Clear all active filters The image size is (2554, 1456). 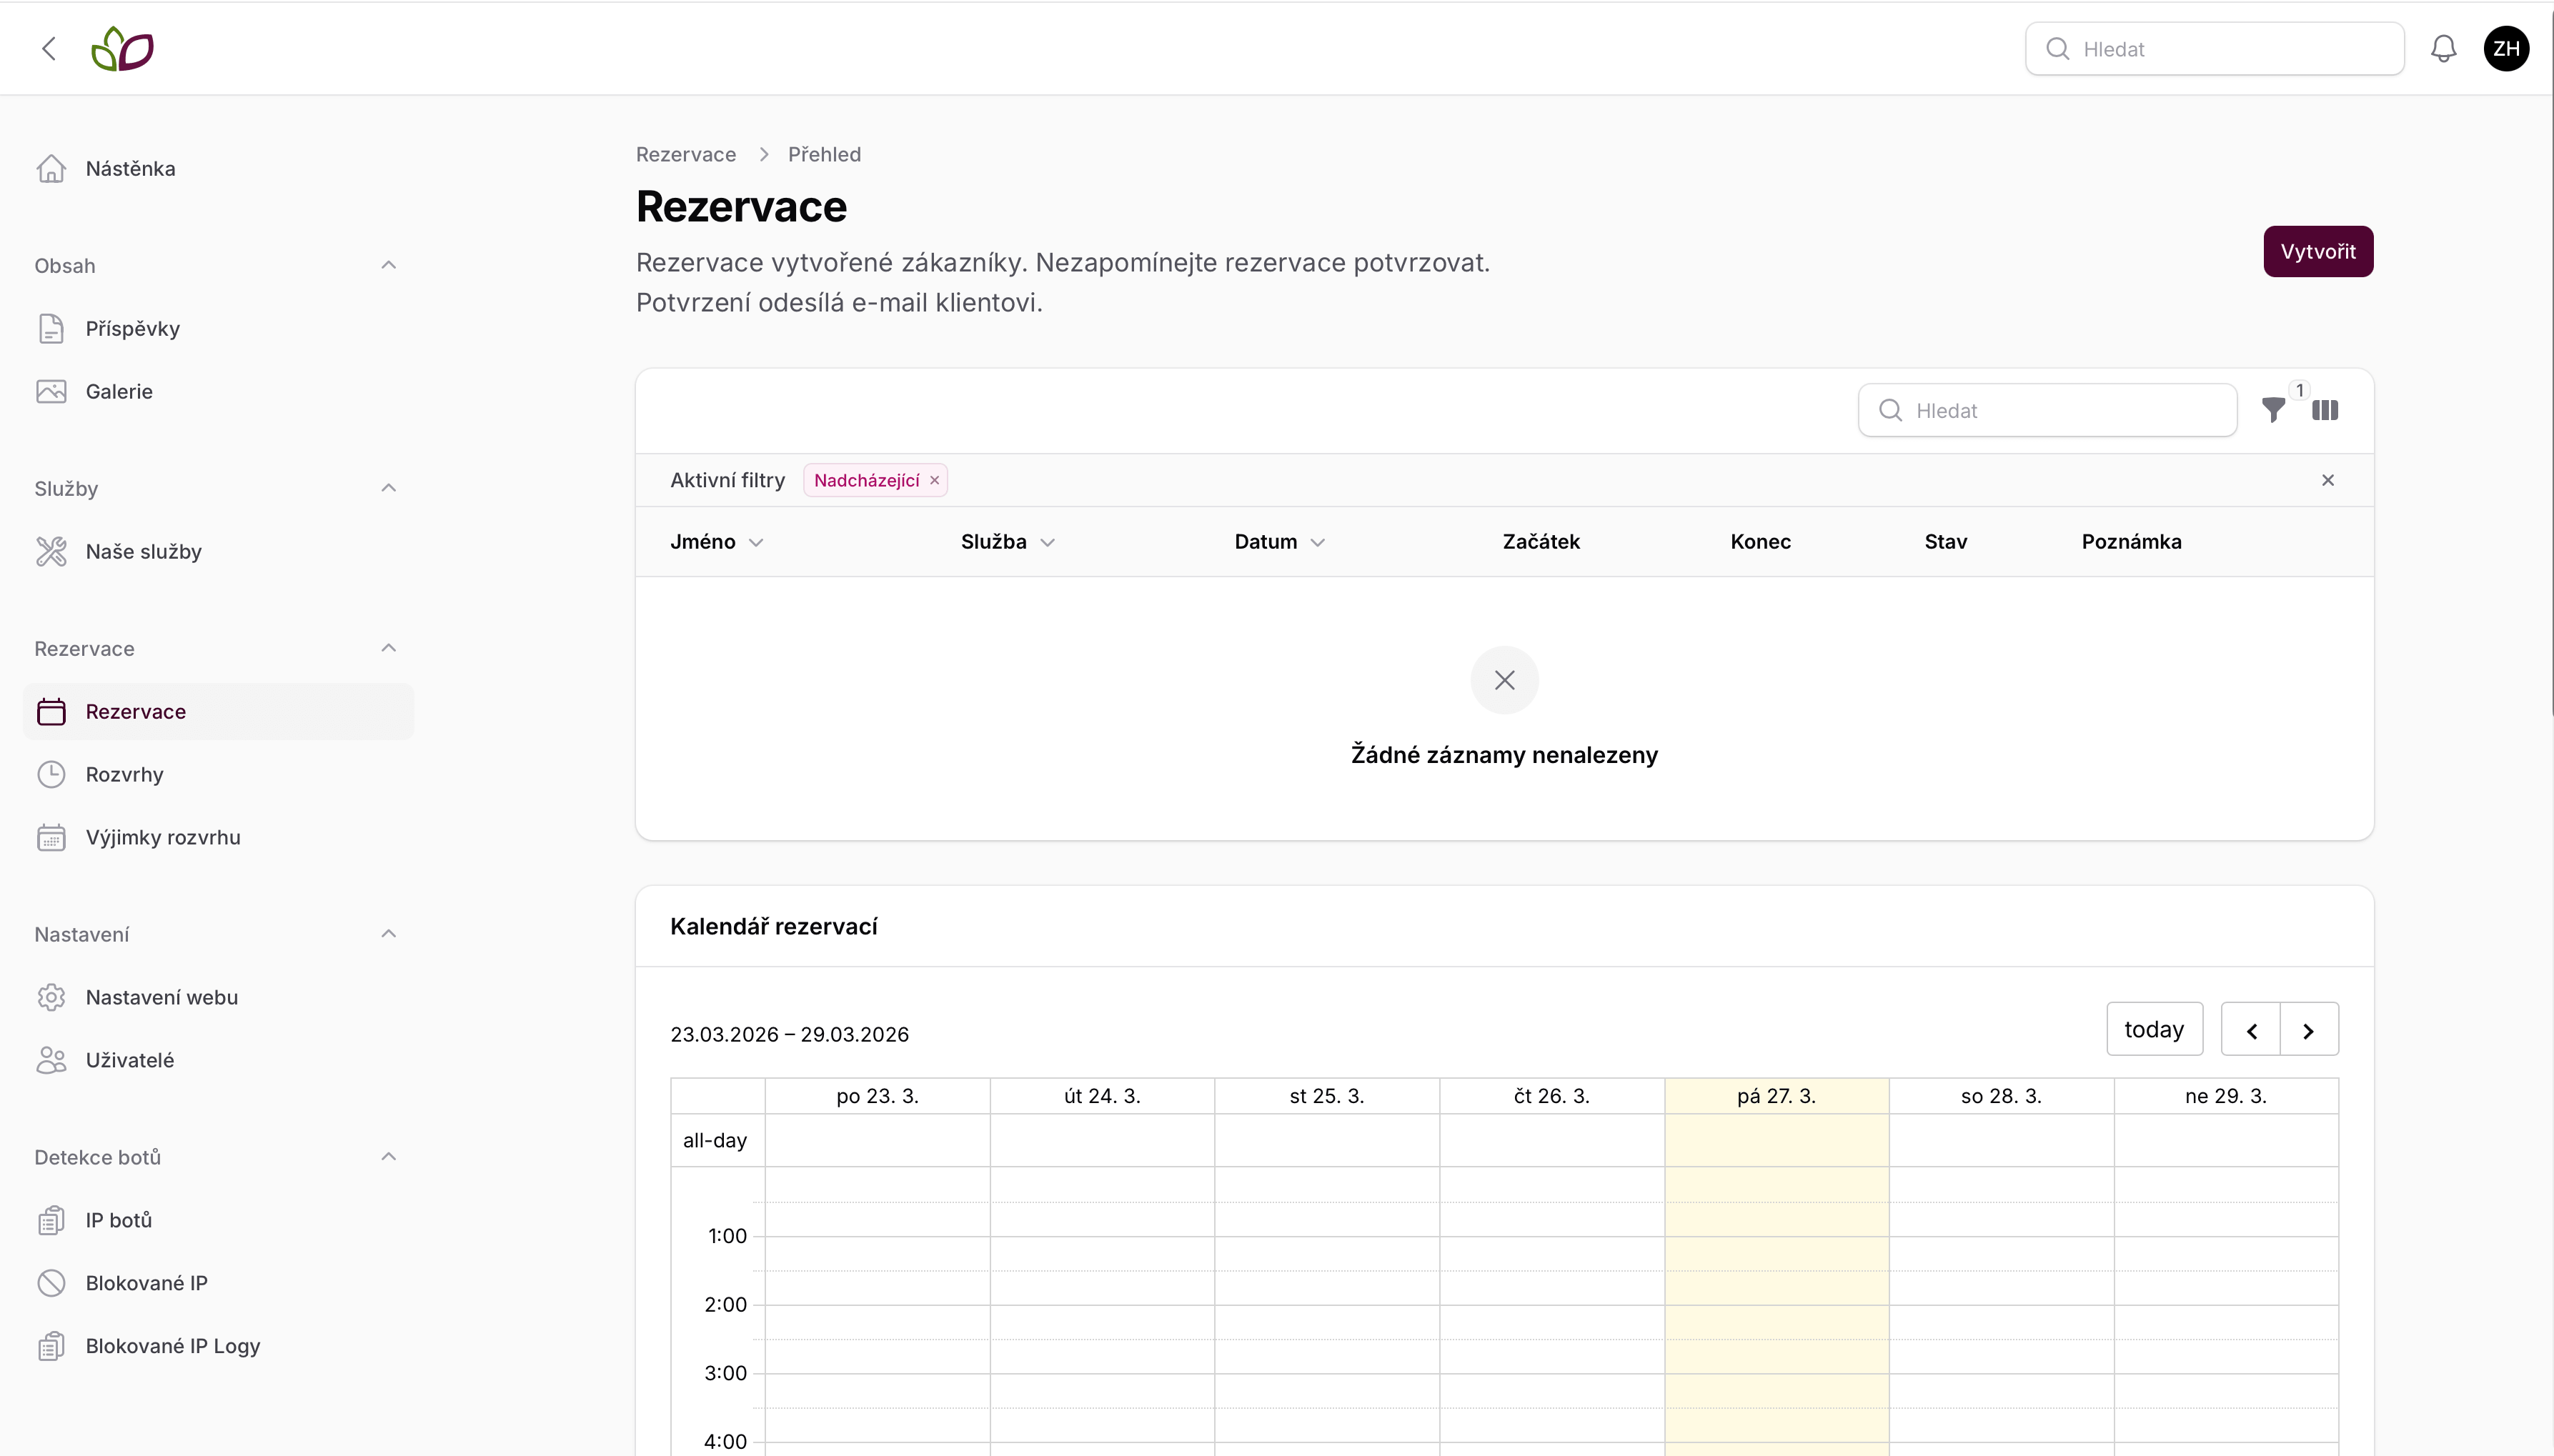point(2328,481)
